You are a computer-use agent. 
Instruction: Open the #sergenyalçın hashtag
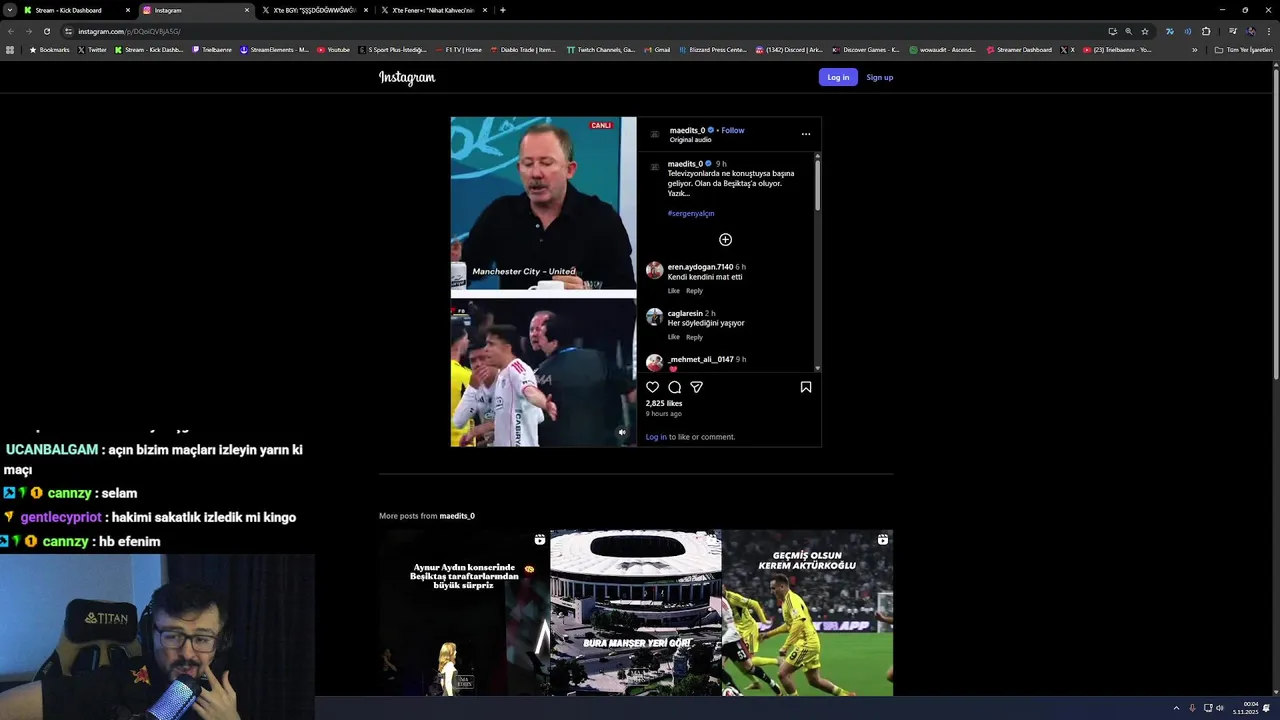coord(691,213)
